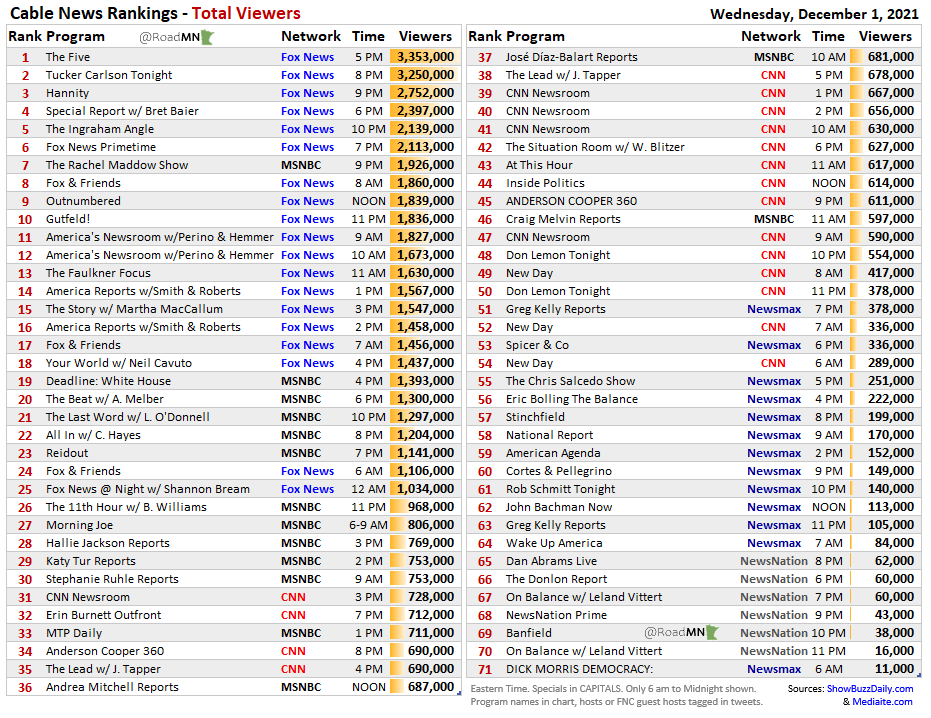The image size is (931, 718).
Task: Click 'Katy Tur Reports' program name
Action: (90, 561)
